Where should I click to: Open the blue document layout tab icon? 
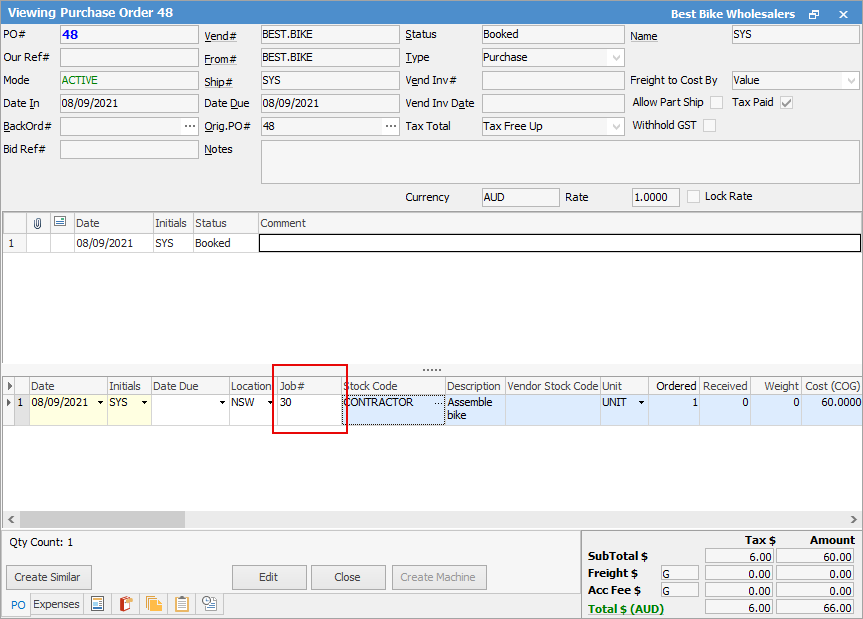98,604
